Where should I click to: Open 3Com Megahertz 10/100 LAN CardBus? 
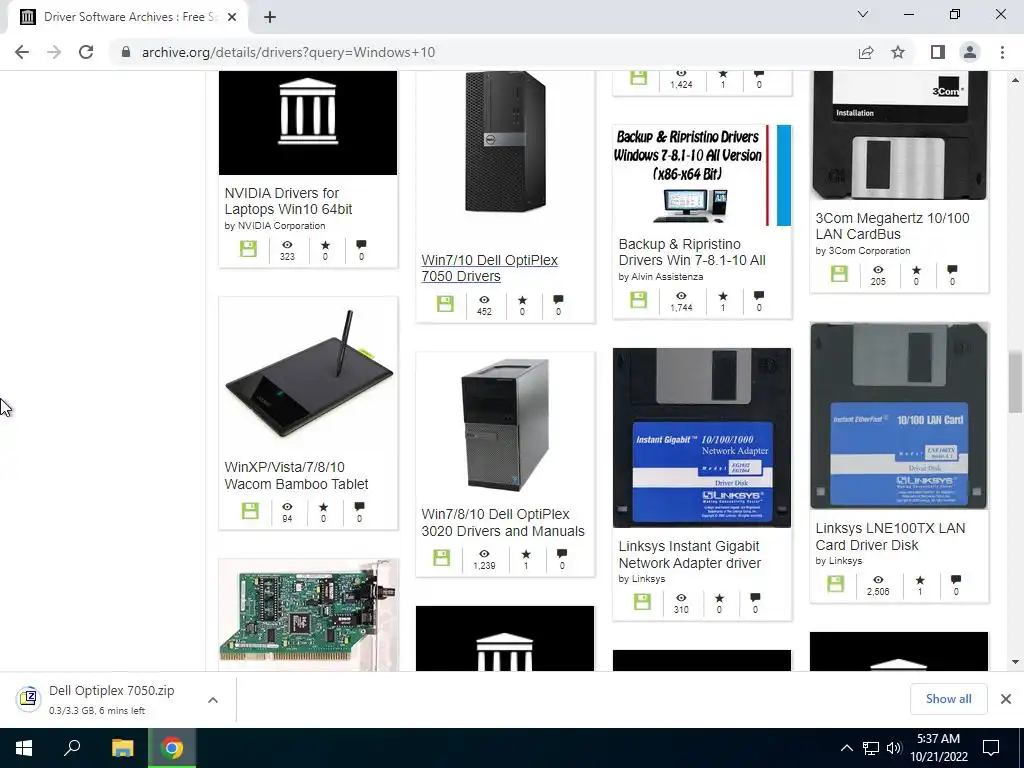click(x=892, y=226)
